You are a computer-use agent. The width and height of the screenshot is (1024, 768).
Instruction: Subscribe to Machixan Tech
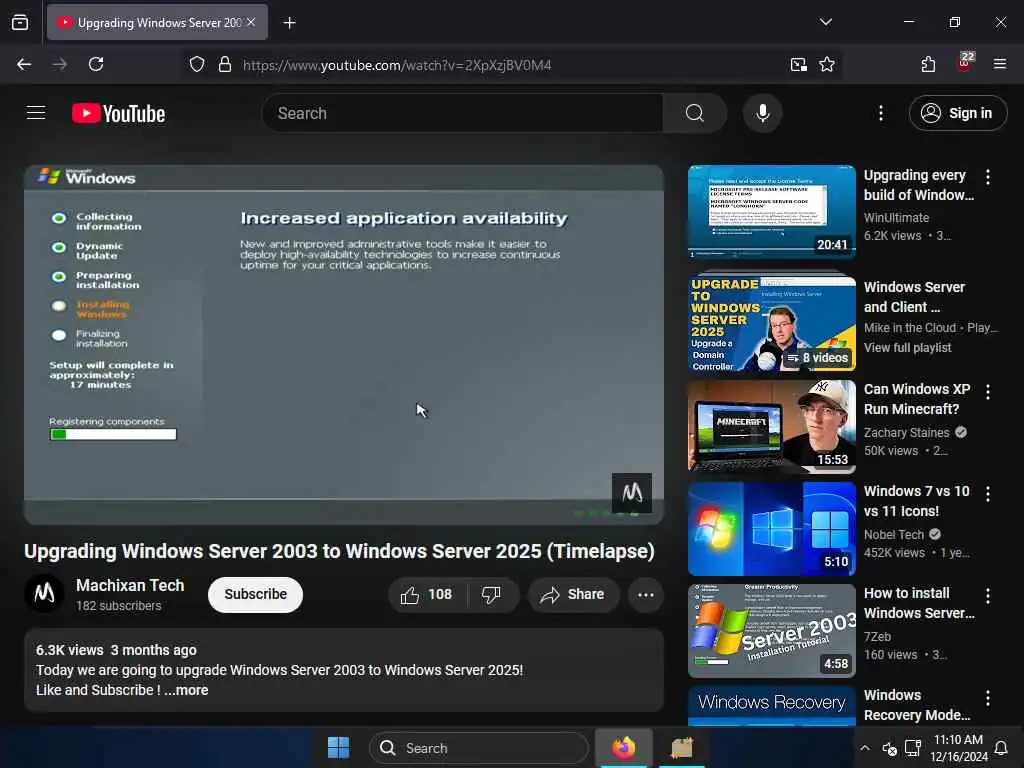(x=255, y=594)
